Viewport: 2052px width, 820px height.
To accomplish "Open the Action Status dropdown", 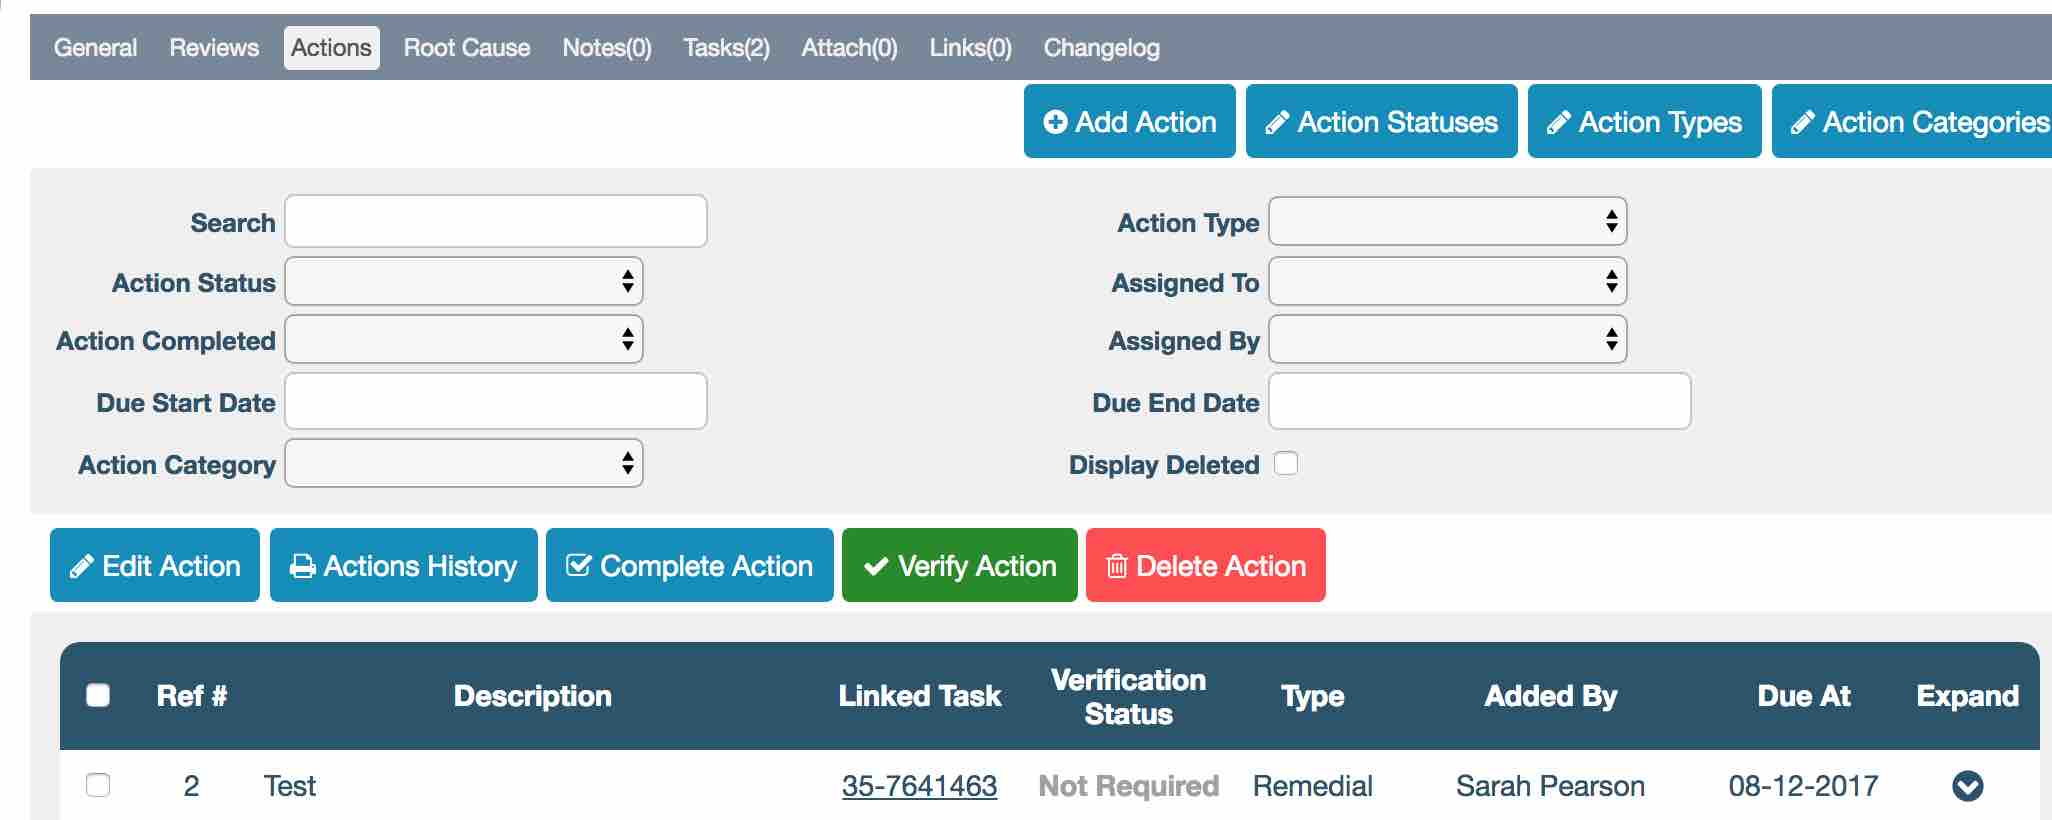I will coord(464,282).
